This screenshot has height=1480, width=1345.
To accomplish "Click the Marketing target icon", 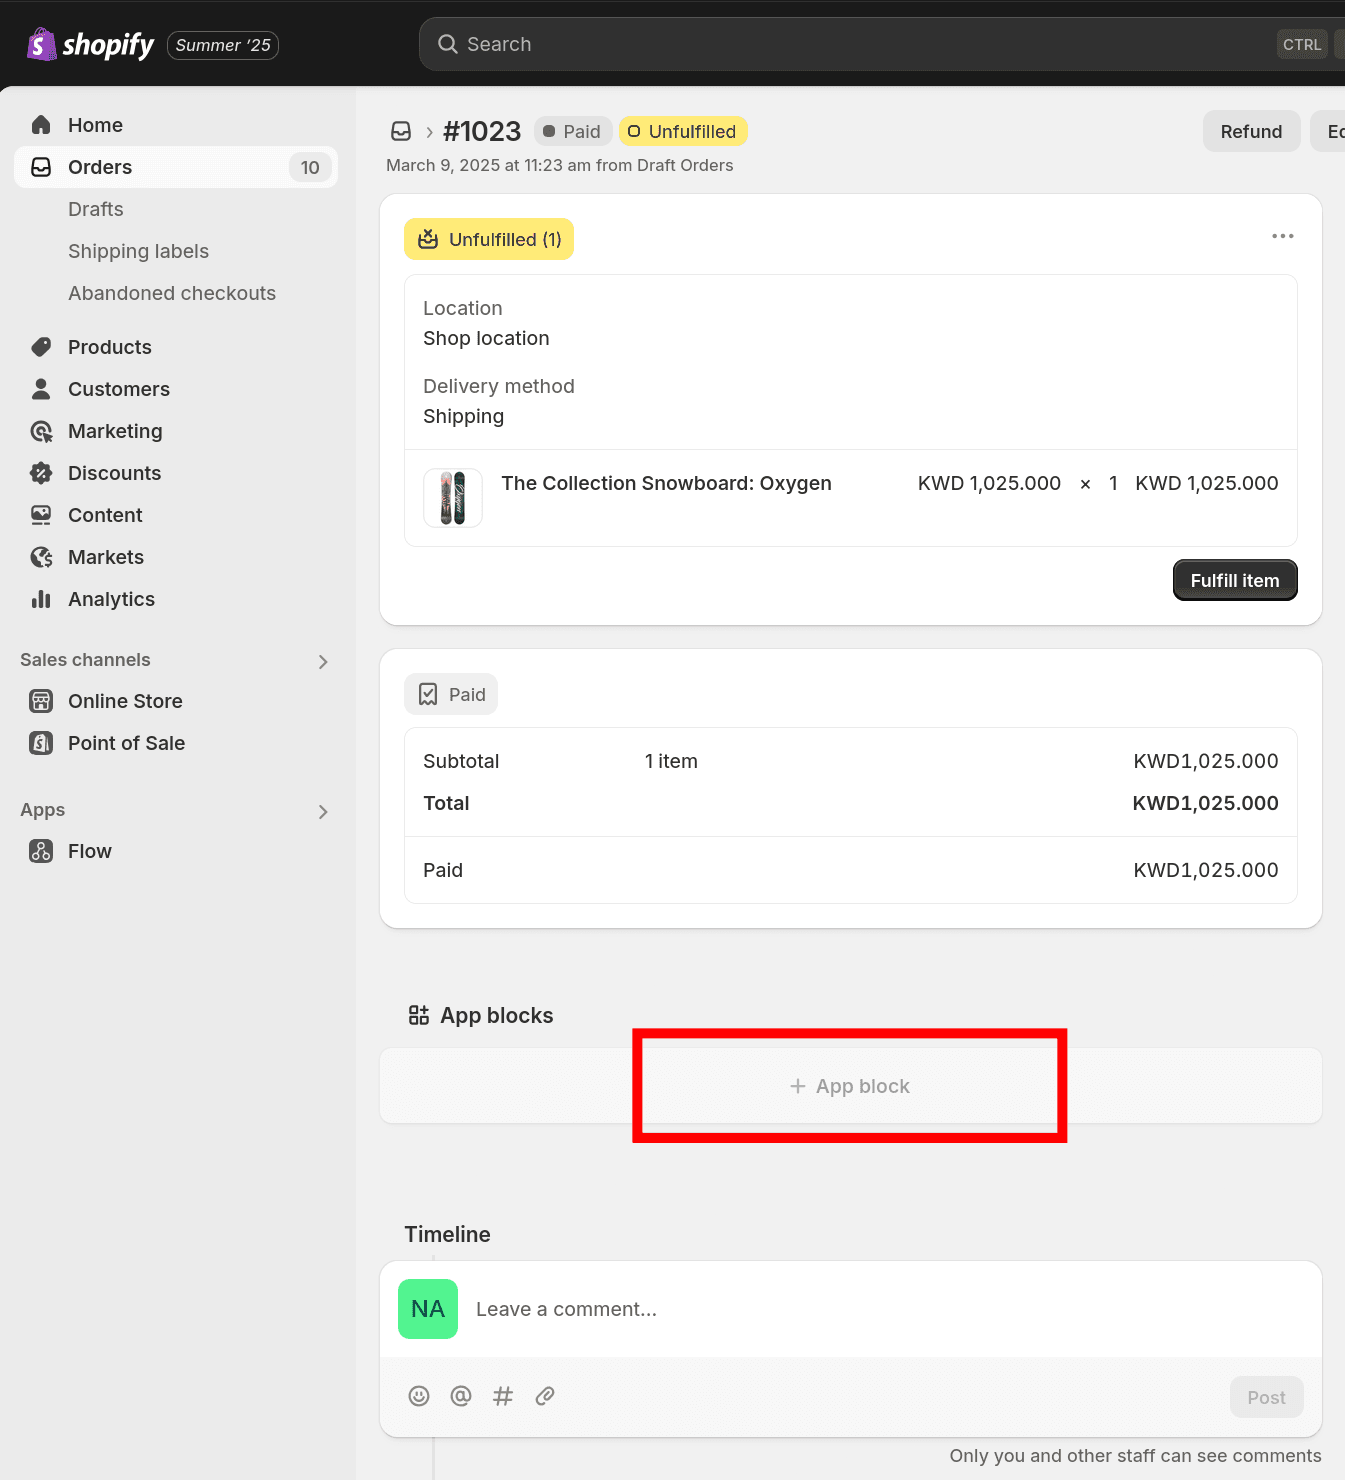I will [41, 431].
